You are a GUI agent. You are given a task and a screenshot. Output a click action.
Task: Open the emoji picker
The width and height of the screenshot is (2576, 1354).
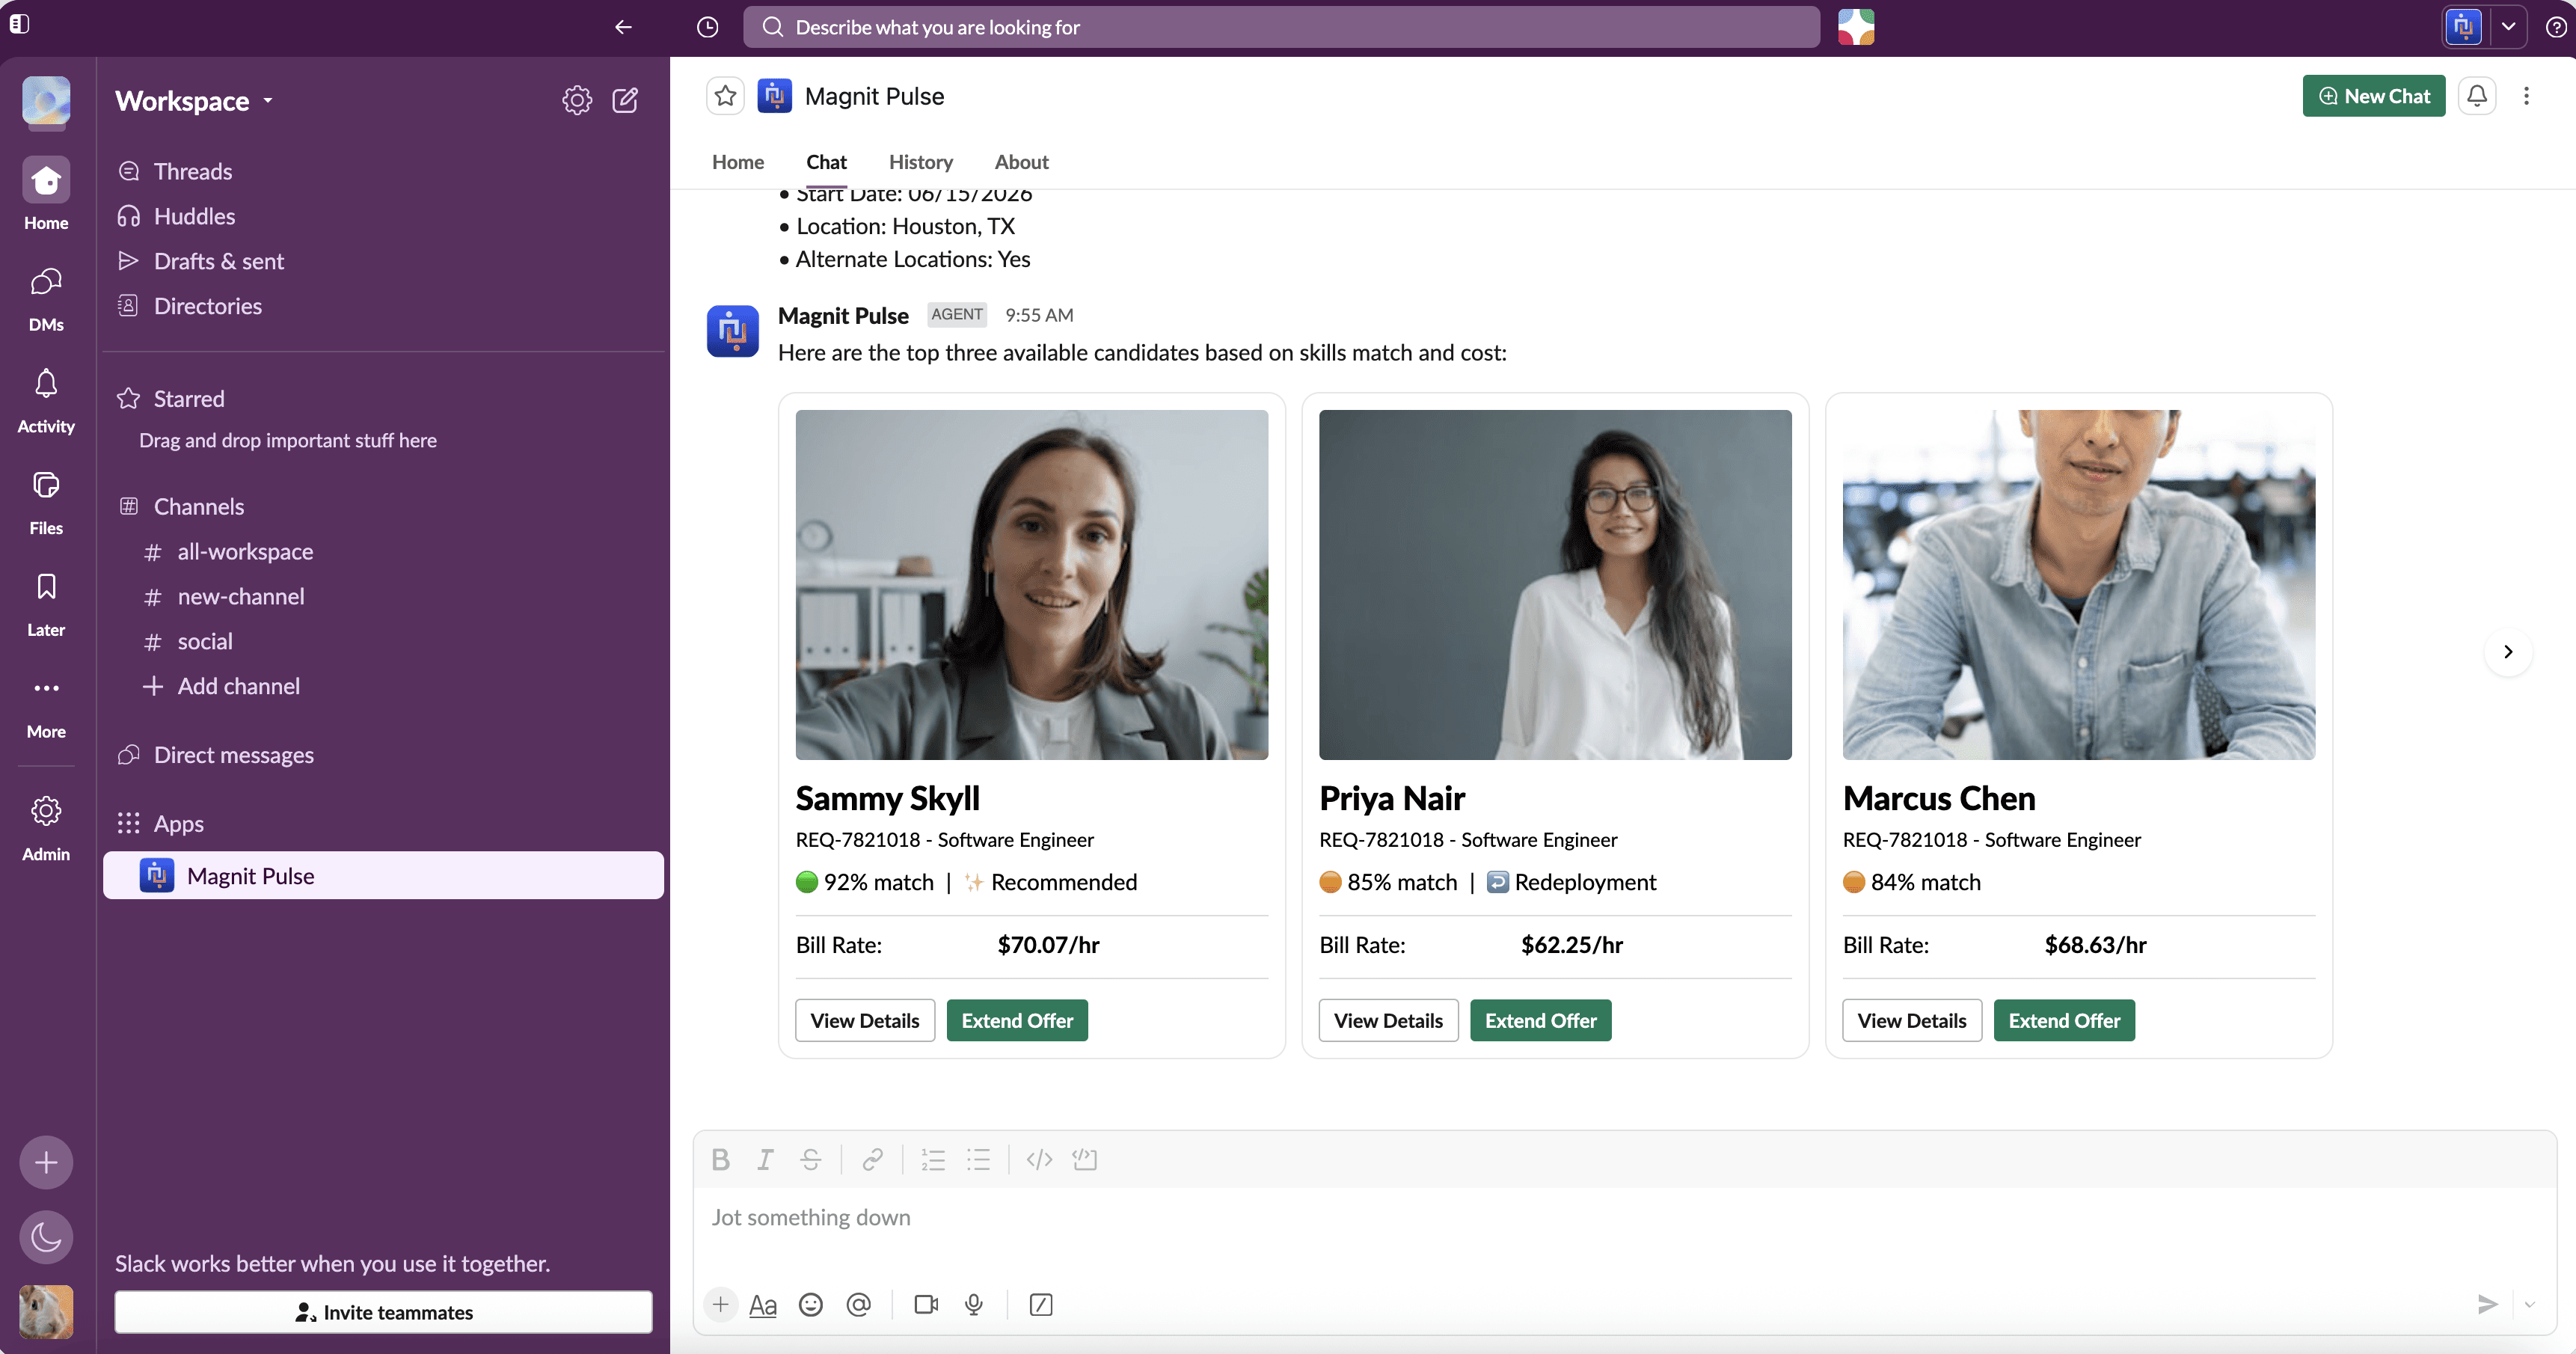pyautogui.click(x=811, y=1304)
